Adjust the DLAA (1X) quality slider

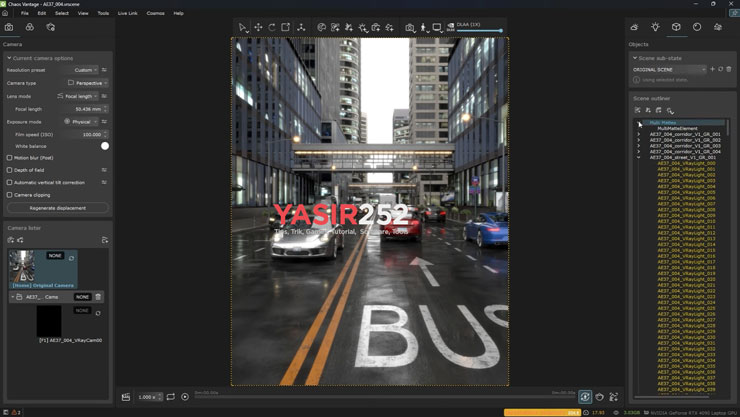coord(479,31)
